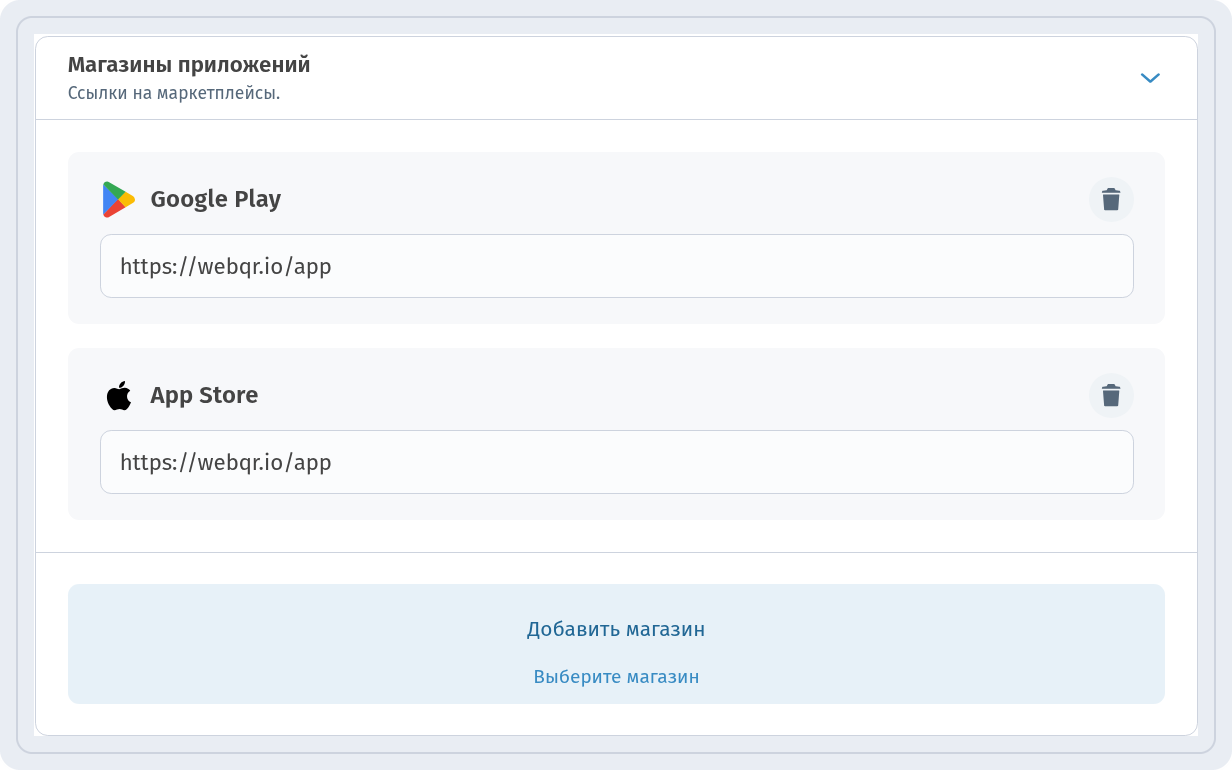Delete the App Store entry
The image size is (1232, 770).
click(x=1111, y=395)
